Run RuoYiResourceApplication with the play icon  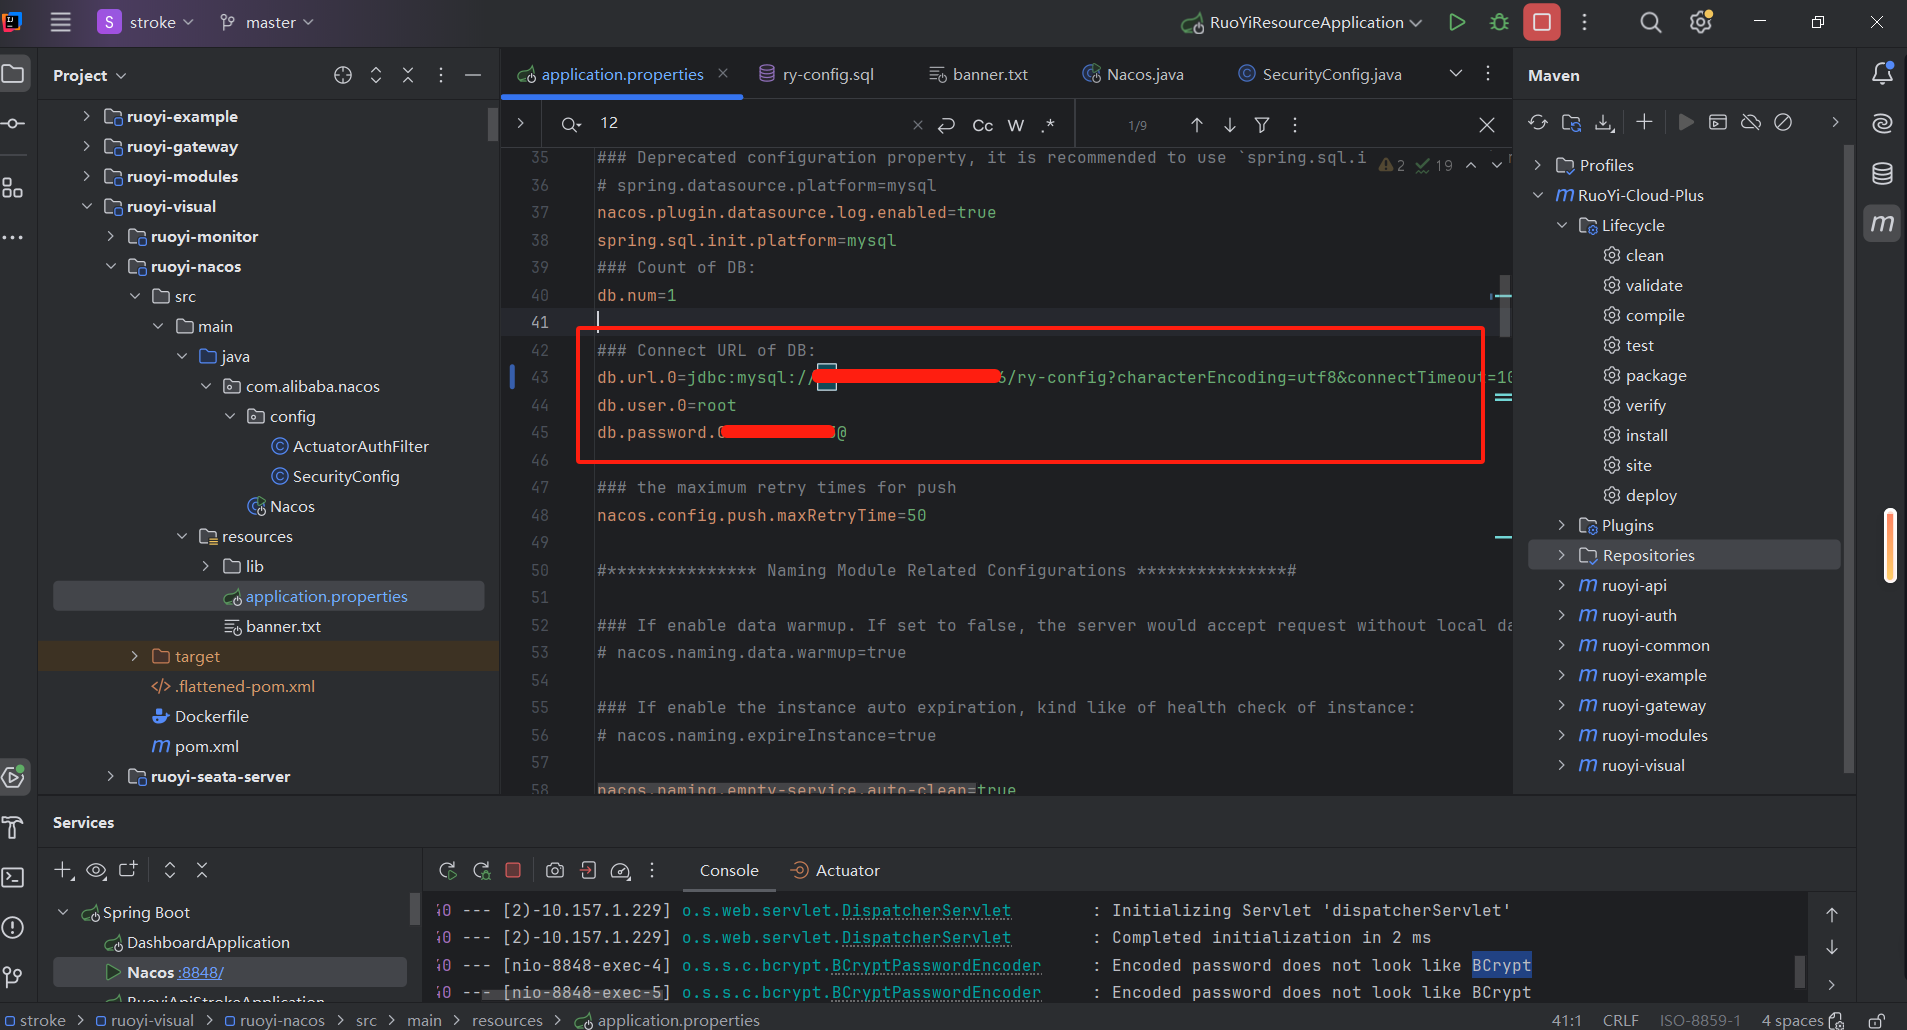click(1457, 22)
